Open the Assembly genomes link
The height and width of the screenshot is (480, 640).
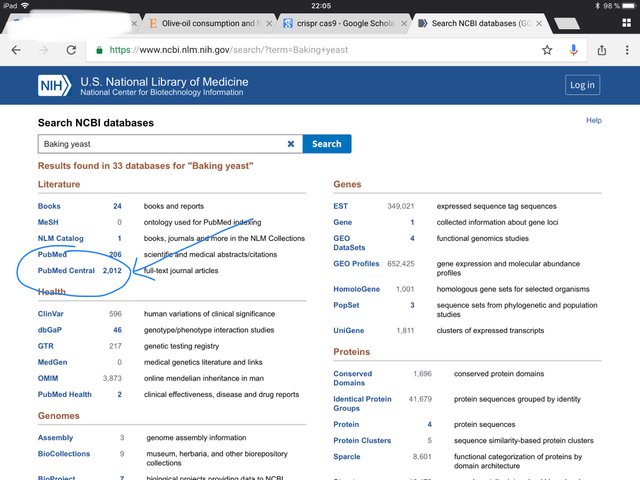coord(55,438)
